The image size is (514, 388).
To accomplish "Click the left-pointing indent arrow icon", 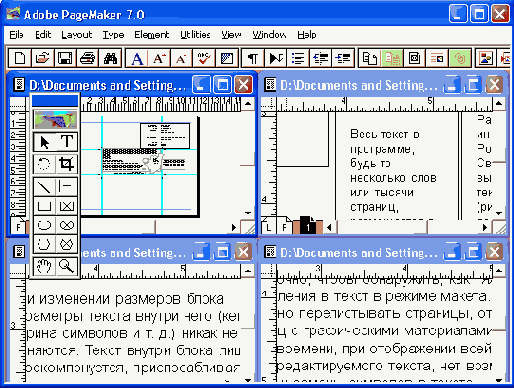I will coord(321,58).
